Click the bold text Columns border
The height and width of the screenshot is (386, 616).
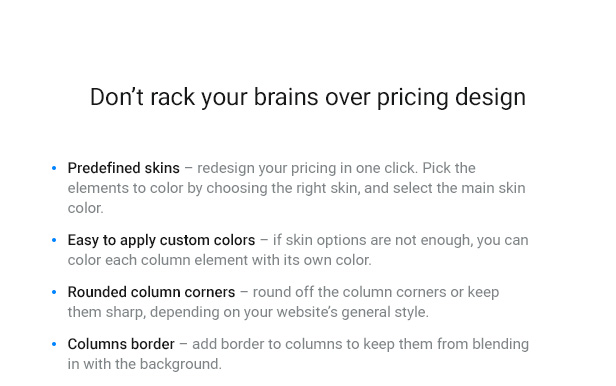[x=121, y=344]
